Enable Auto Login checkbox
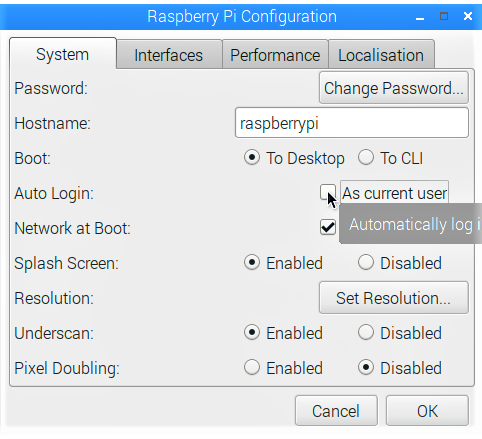This screenshot has width=482, height=439. tap(328, 193)
